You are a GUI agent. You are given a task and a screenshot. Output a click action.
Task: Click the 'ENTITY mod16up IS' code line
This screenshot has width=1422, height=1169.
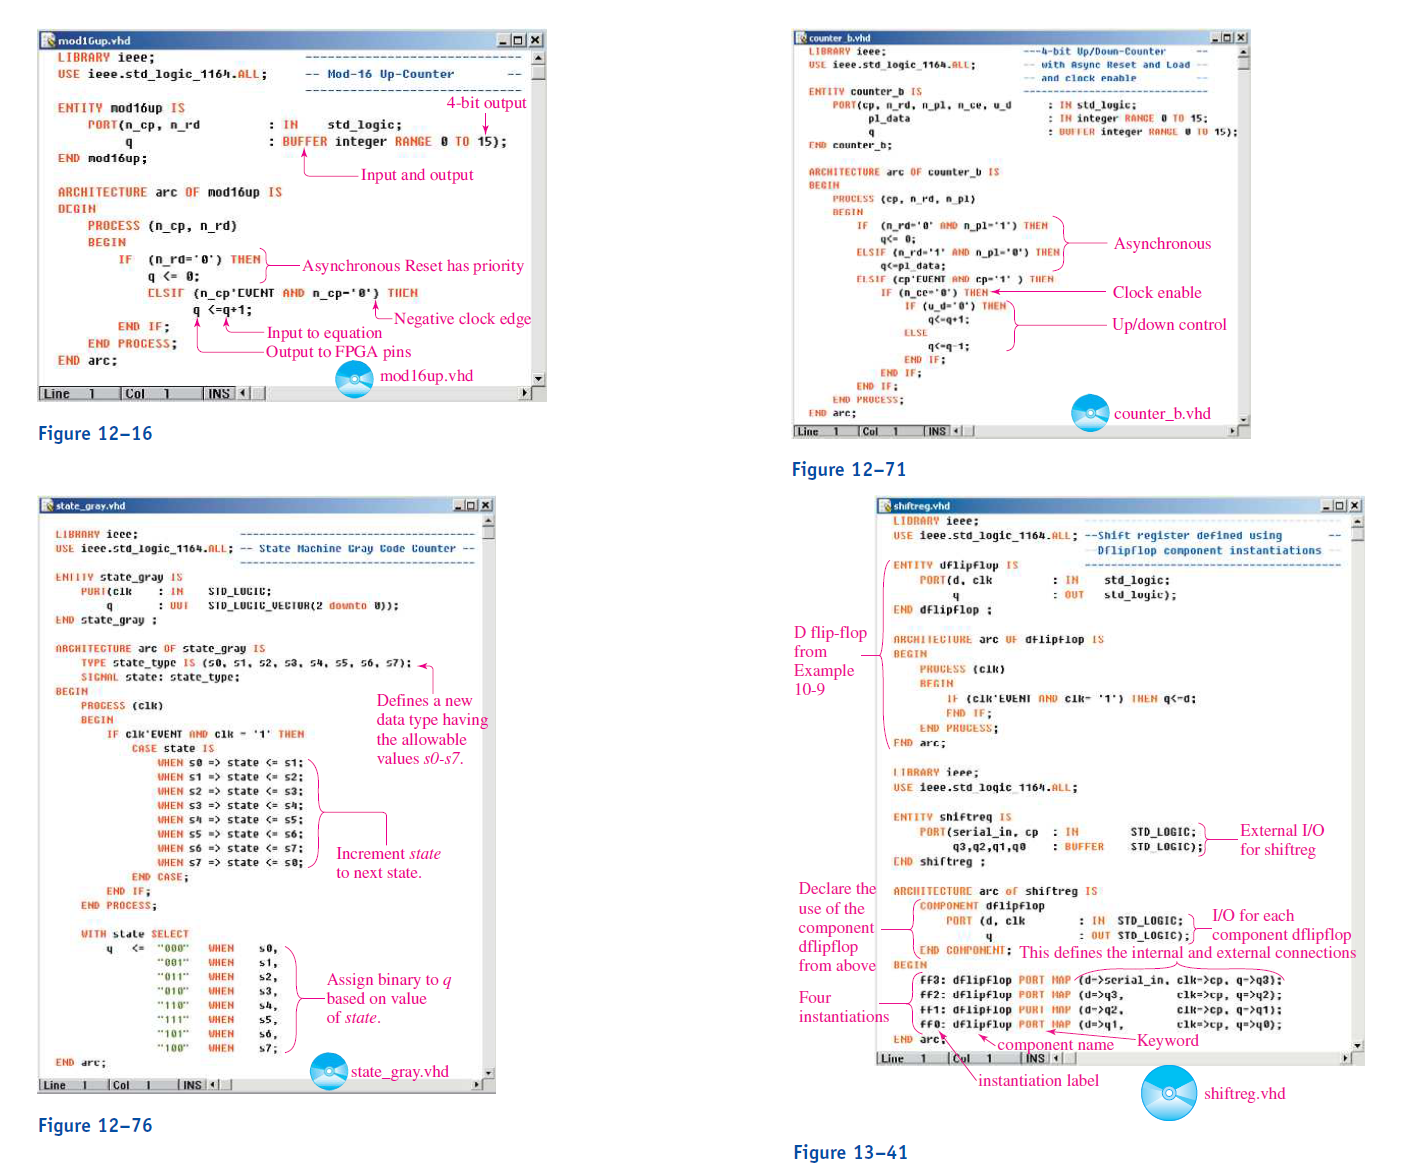pyautogui.click(x=121, y=108)
